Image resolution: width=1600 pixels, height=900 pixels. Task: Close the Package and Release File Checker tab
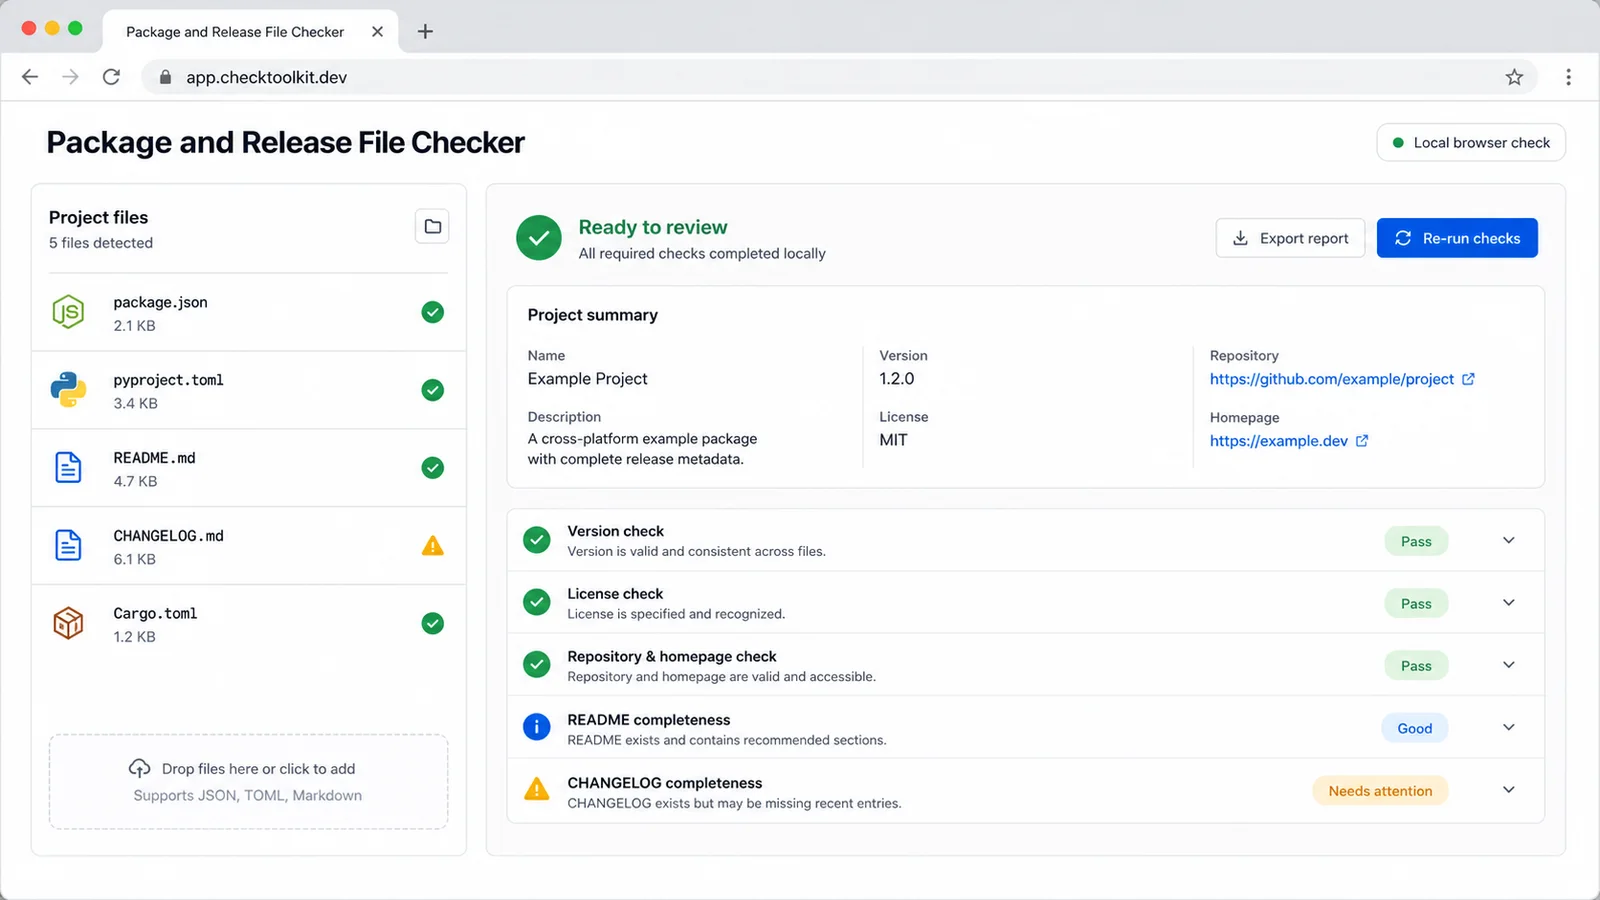pyautogui.click(x=377, y=32)
